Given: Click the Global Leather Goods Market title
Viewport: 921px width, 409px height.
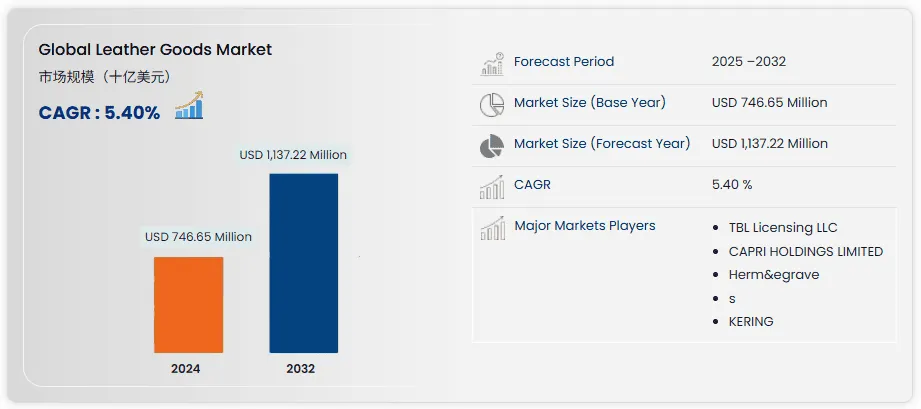Looking at the screenshot, I should click(155, 49).
